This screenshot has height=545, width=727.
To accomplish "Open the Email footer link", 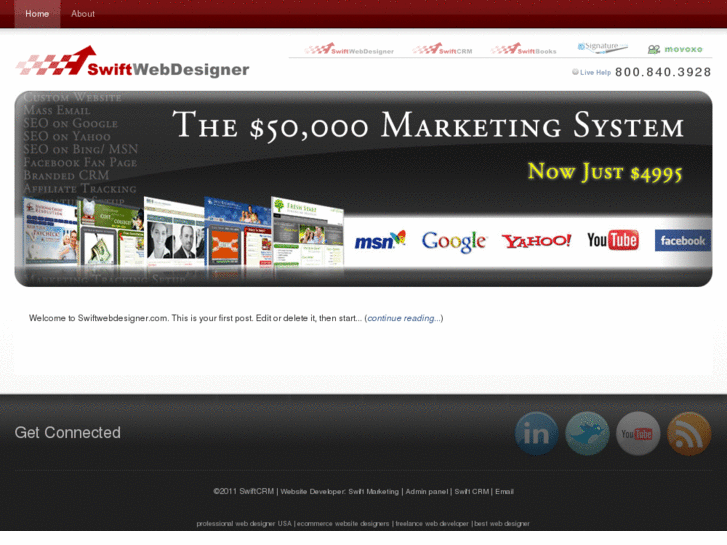I will coord(504,492).
